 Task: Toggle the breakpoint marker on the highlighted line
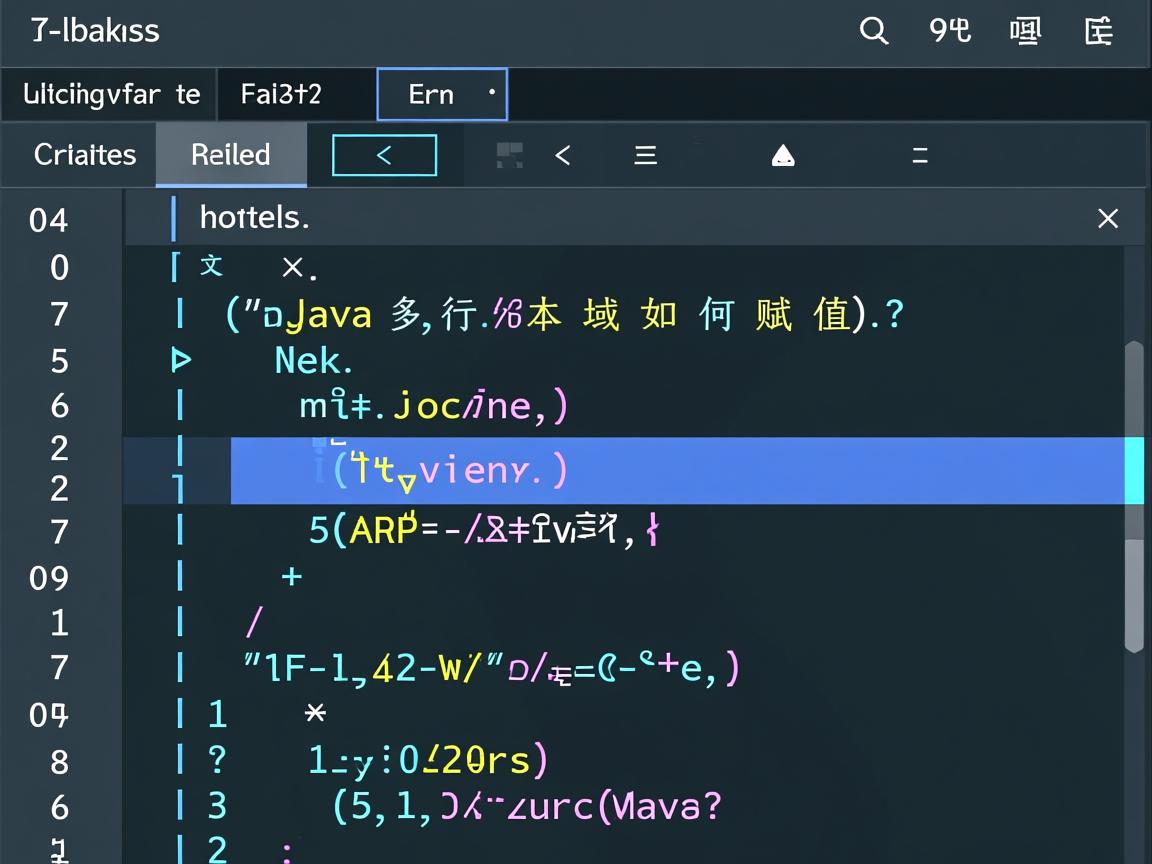(178, 470)
